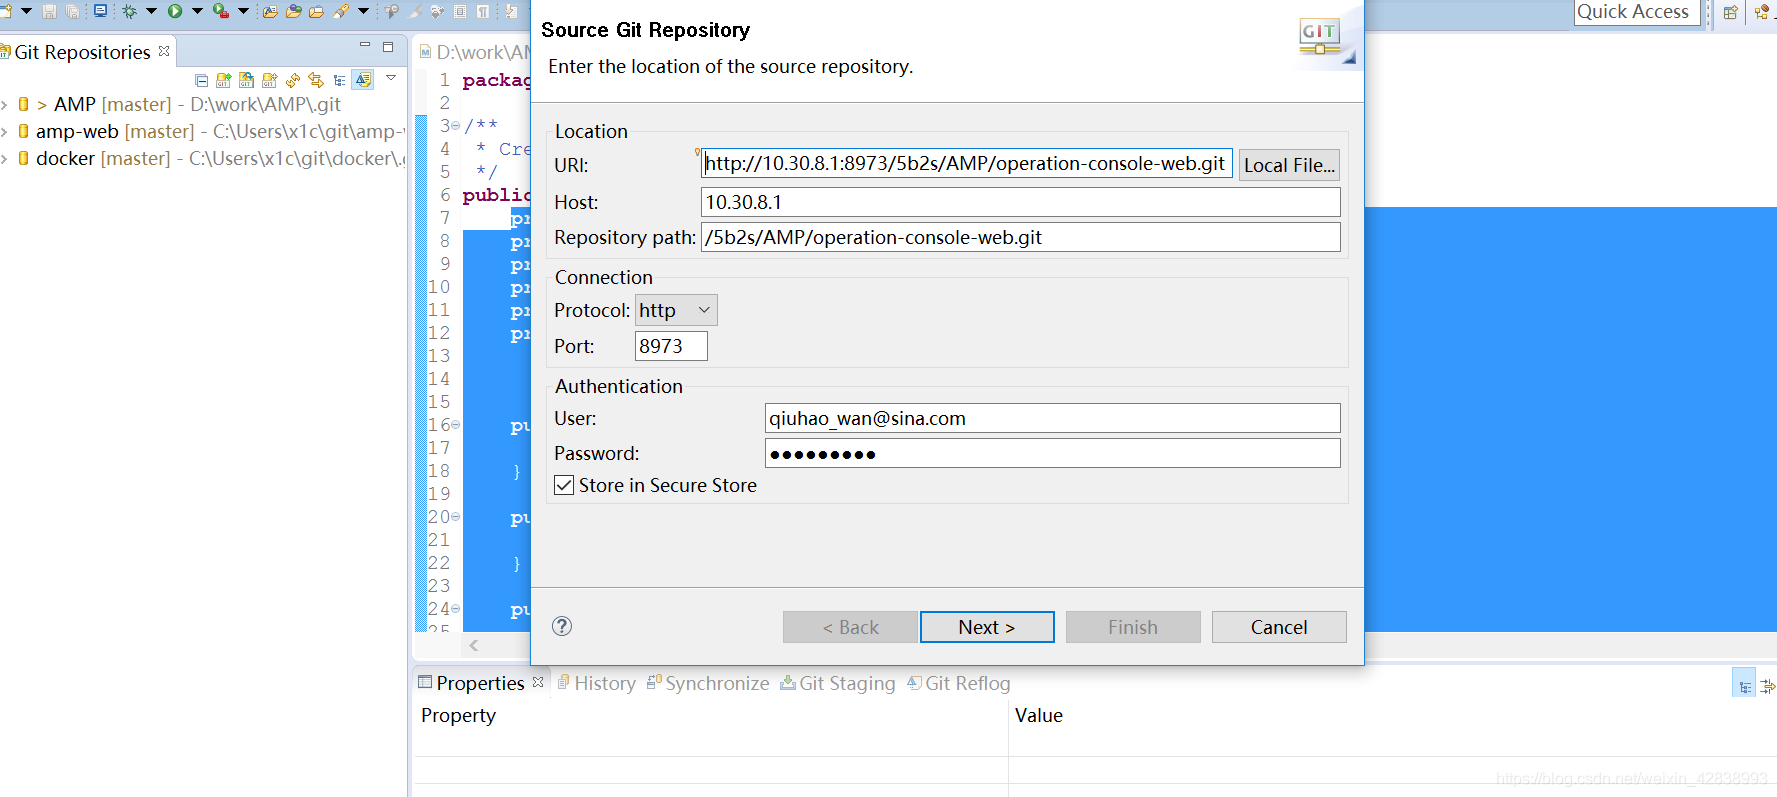Click the green Run button icon
This screenshot has width=1777, height=797.
click(175, 11)
